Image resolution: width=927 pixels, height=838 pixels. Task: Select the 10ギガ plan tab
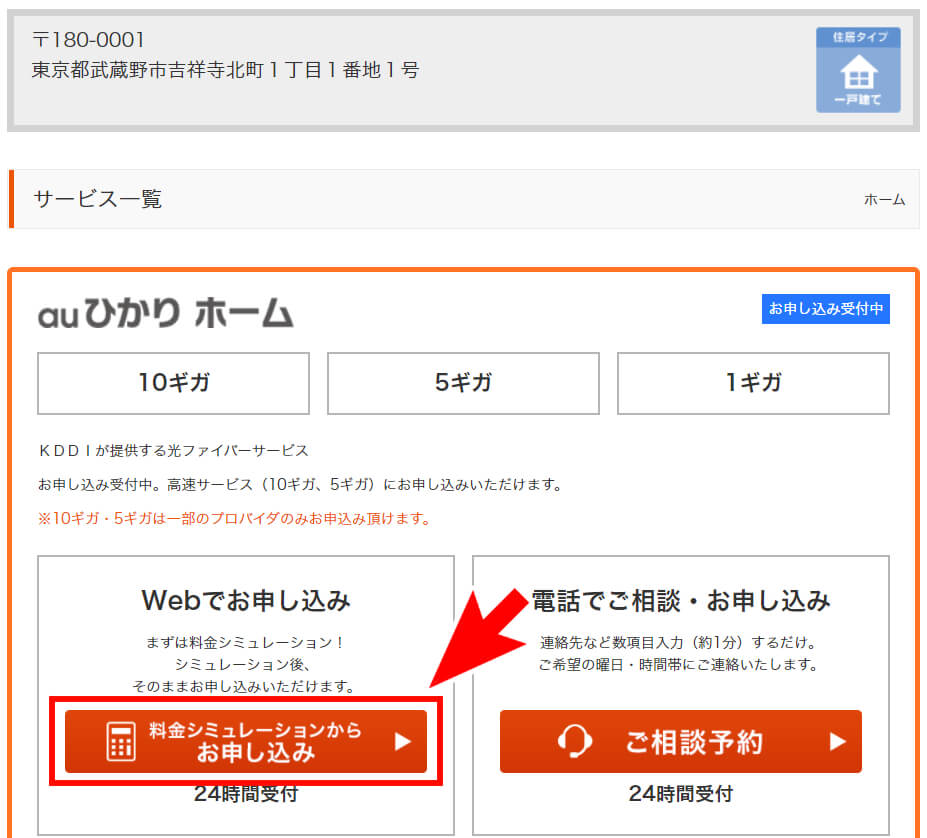(x=173, y=383)
